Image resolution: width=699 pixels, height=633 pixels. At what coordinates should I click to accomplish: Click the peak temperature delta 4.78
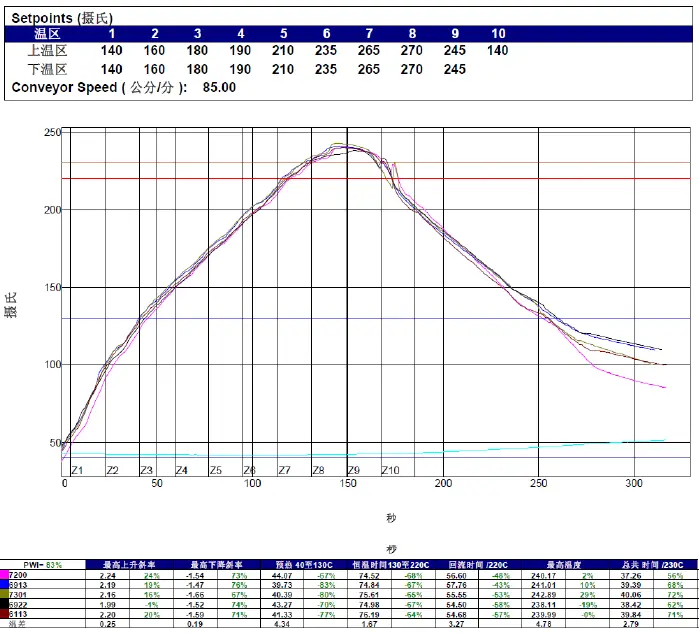(x=543, y=625)
